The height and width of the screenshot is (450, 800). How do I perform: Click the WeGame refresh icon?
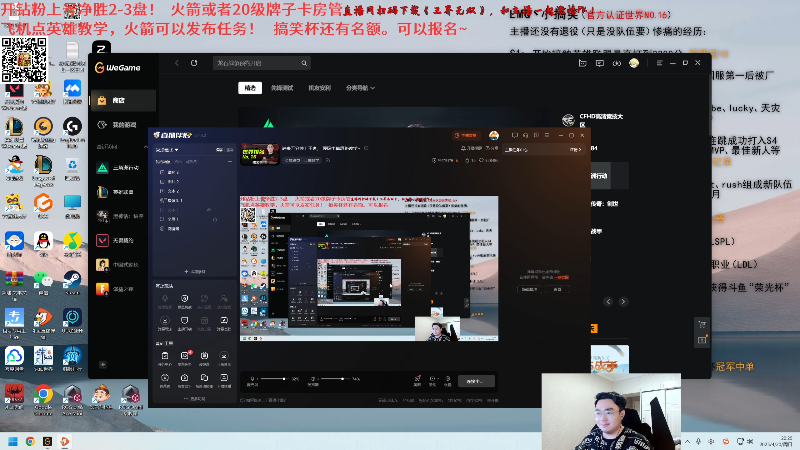tap(194, 63)
